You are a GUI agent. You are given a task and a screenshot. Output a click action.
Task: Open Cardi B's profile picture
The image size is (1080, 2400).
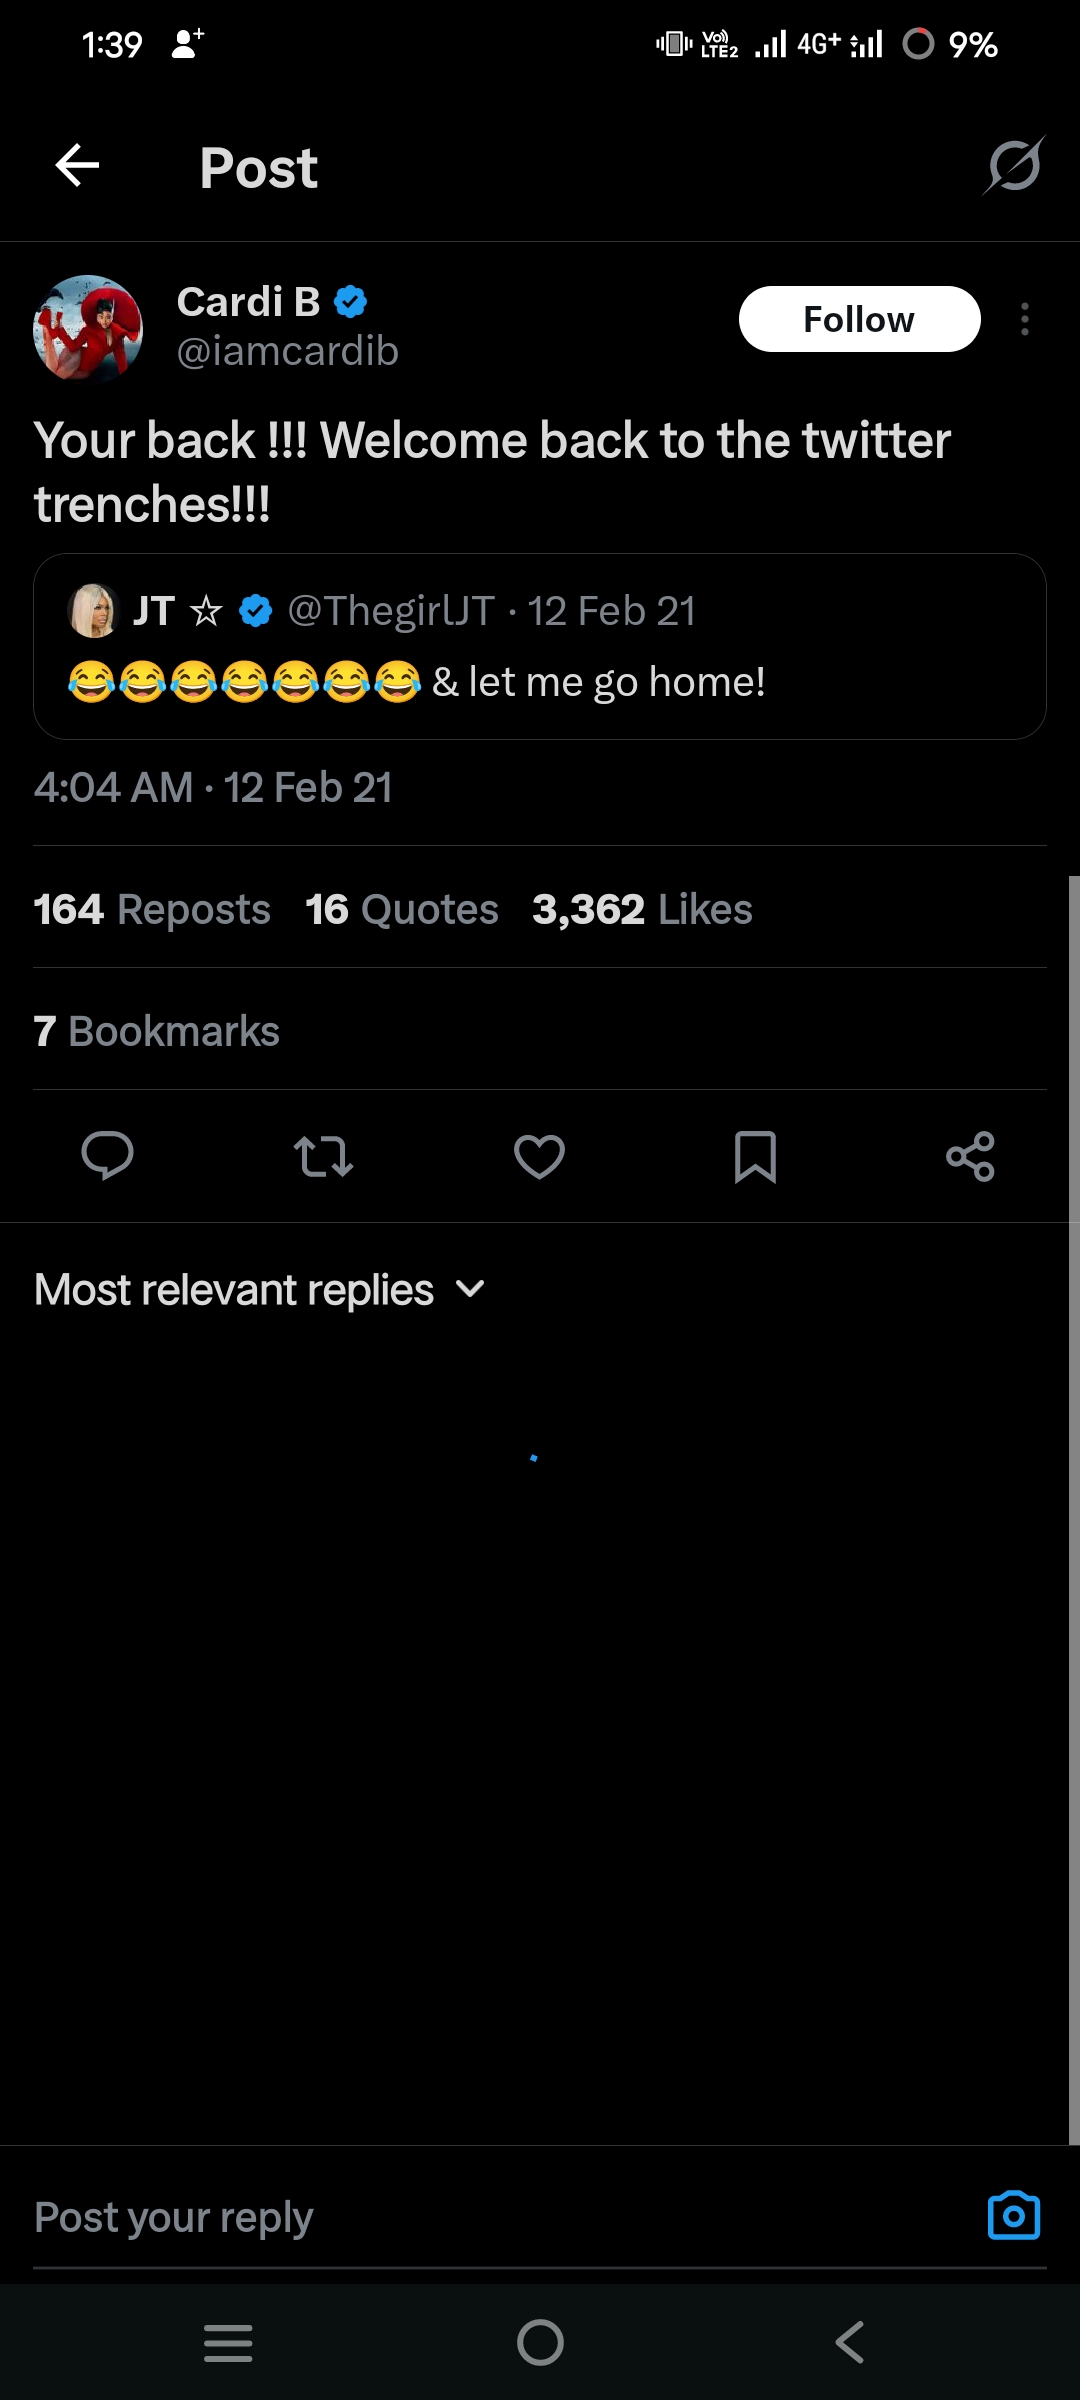88,328
